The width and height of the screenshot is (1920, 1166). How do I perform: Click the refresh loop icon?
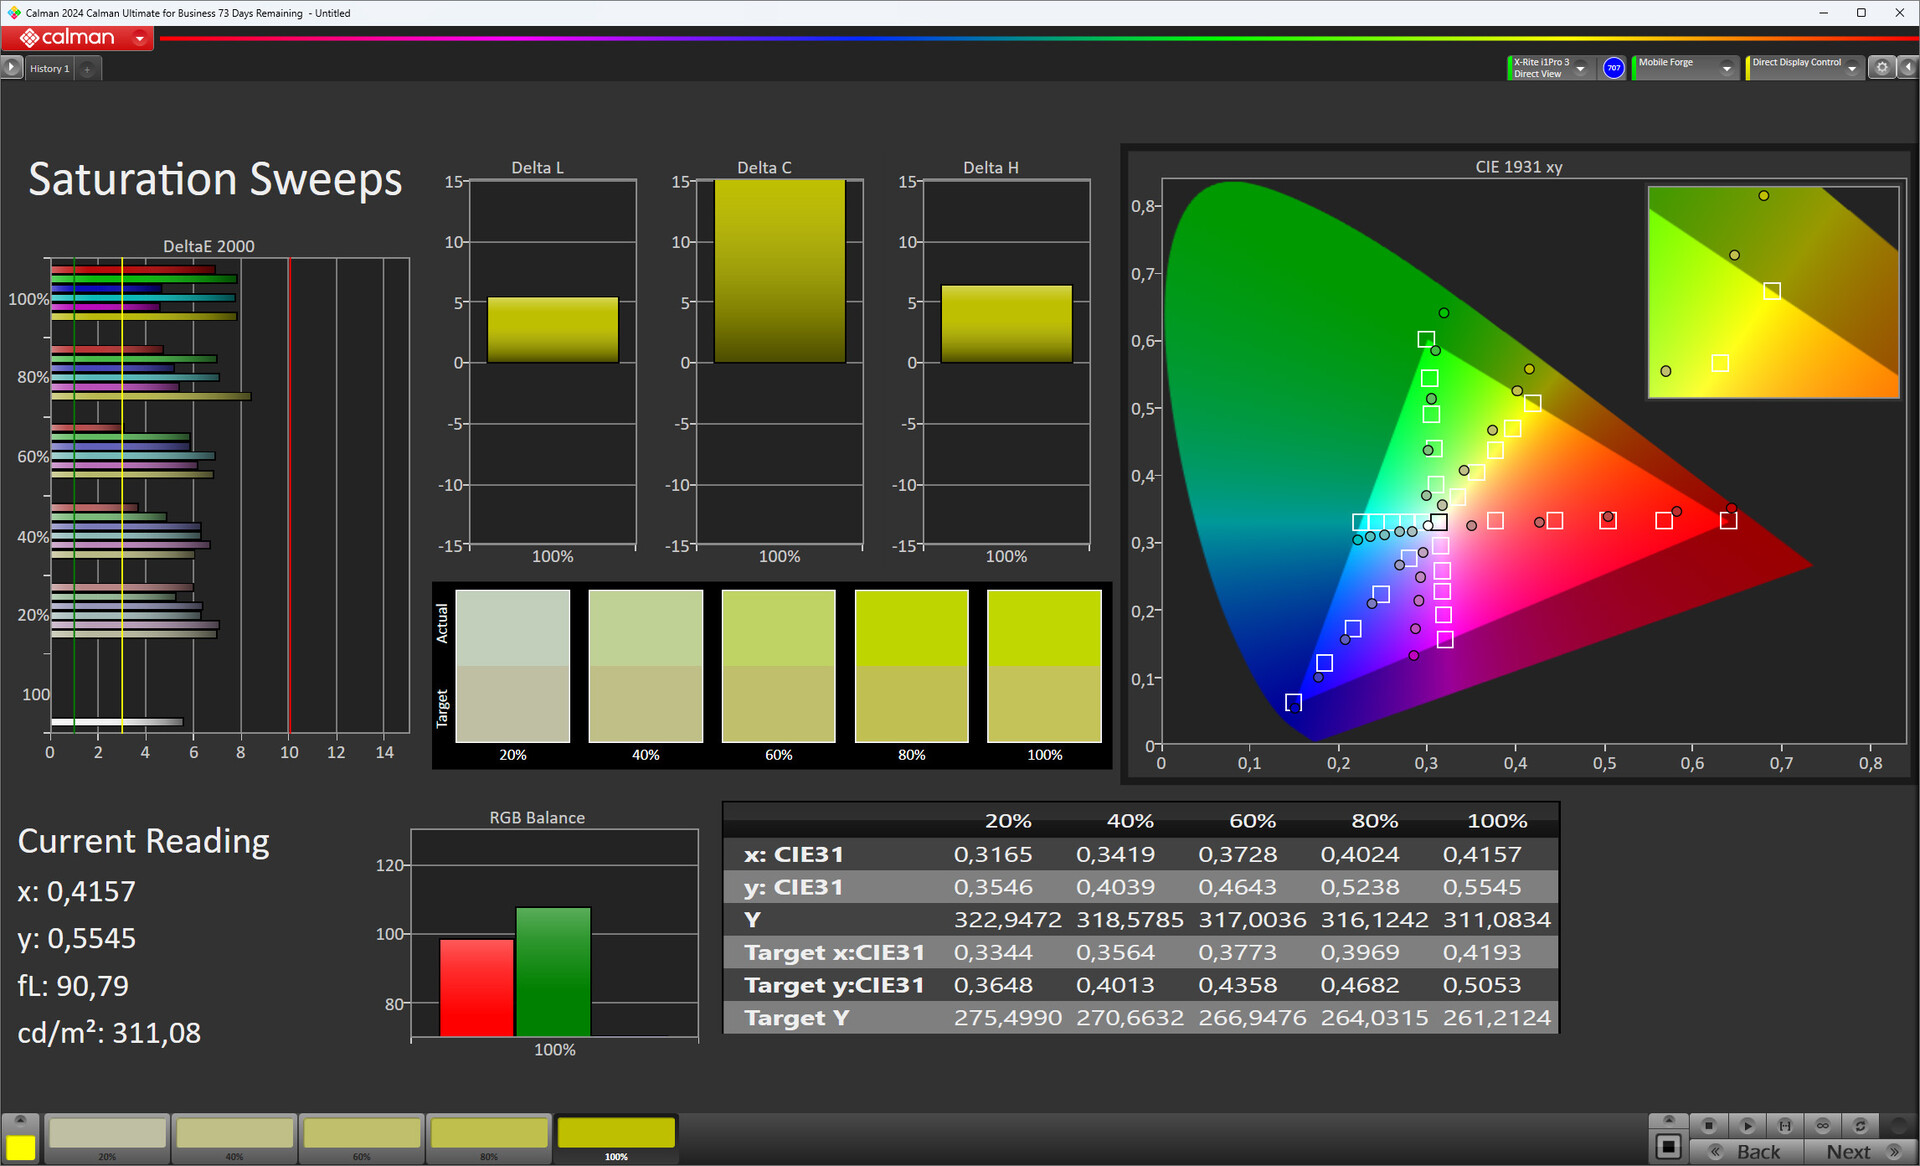pyautogui.click(x=1860, y=1125)
